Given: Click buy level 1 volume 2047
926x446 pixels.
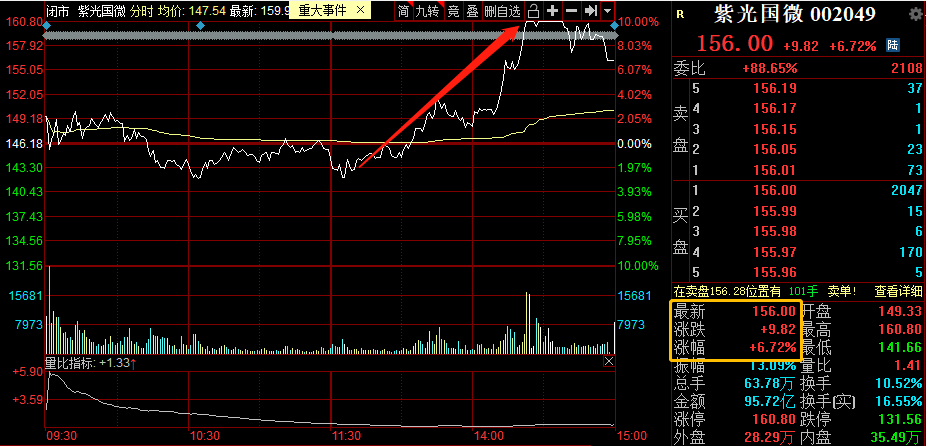Looking at the screenshot, I should coord(906,191).
